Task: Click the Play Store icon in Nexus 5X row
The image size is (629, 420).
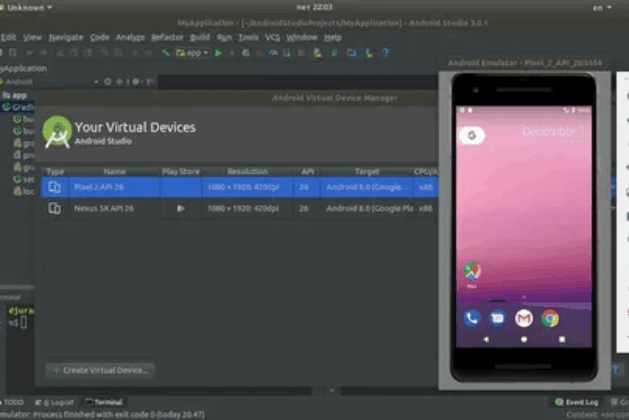Action: coord(181,208)
